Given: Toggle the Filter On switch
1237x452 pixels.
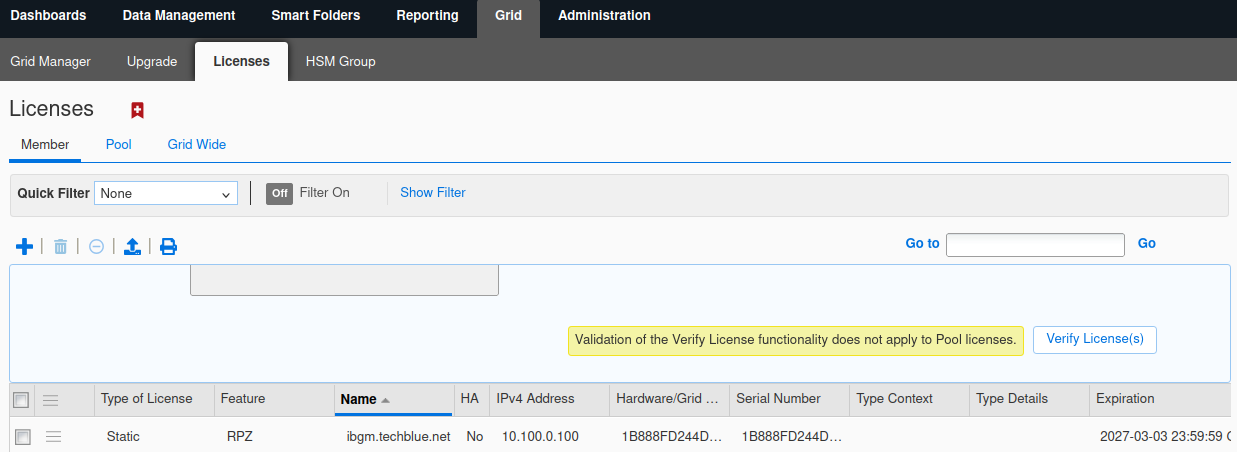Looking at the screenshot, I should click(279, 193).
